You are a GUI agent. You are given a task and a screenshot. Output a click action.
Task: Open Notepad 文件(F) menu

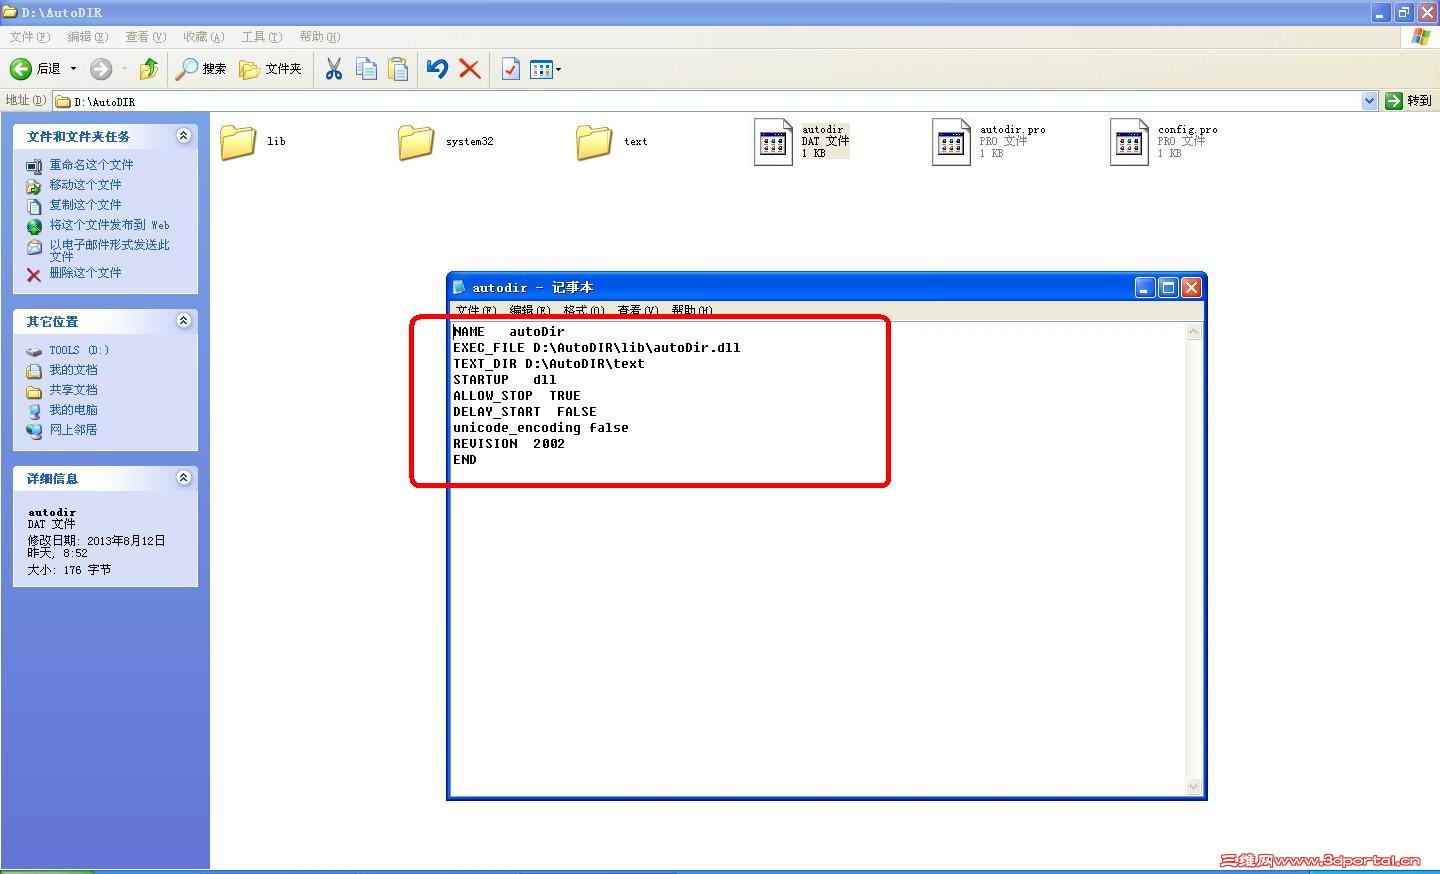[476, 310]
